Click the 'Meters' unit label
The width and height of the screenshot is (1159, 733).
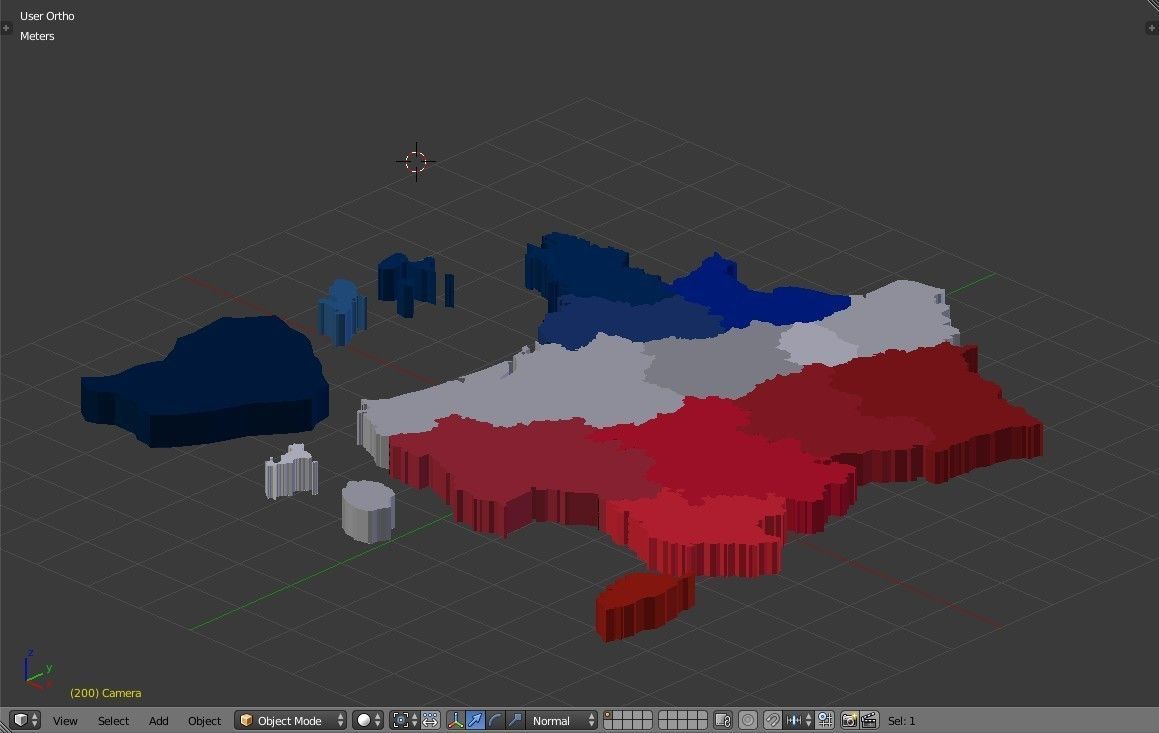coord(37,35)
